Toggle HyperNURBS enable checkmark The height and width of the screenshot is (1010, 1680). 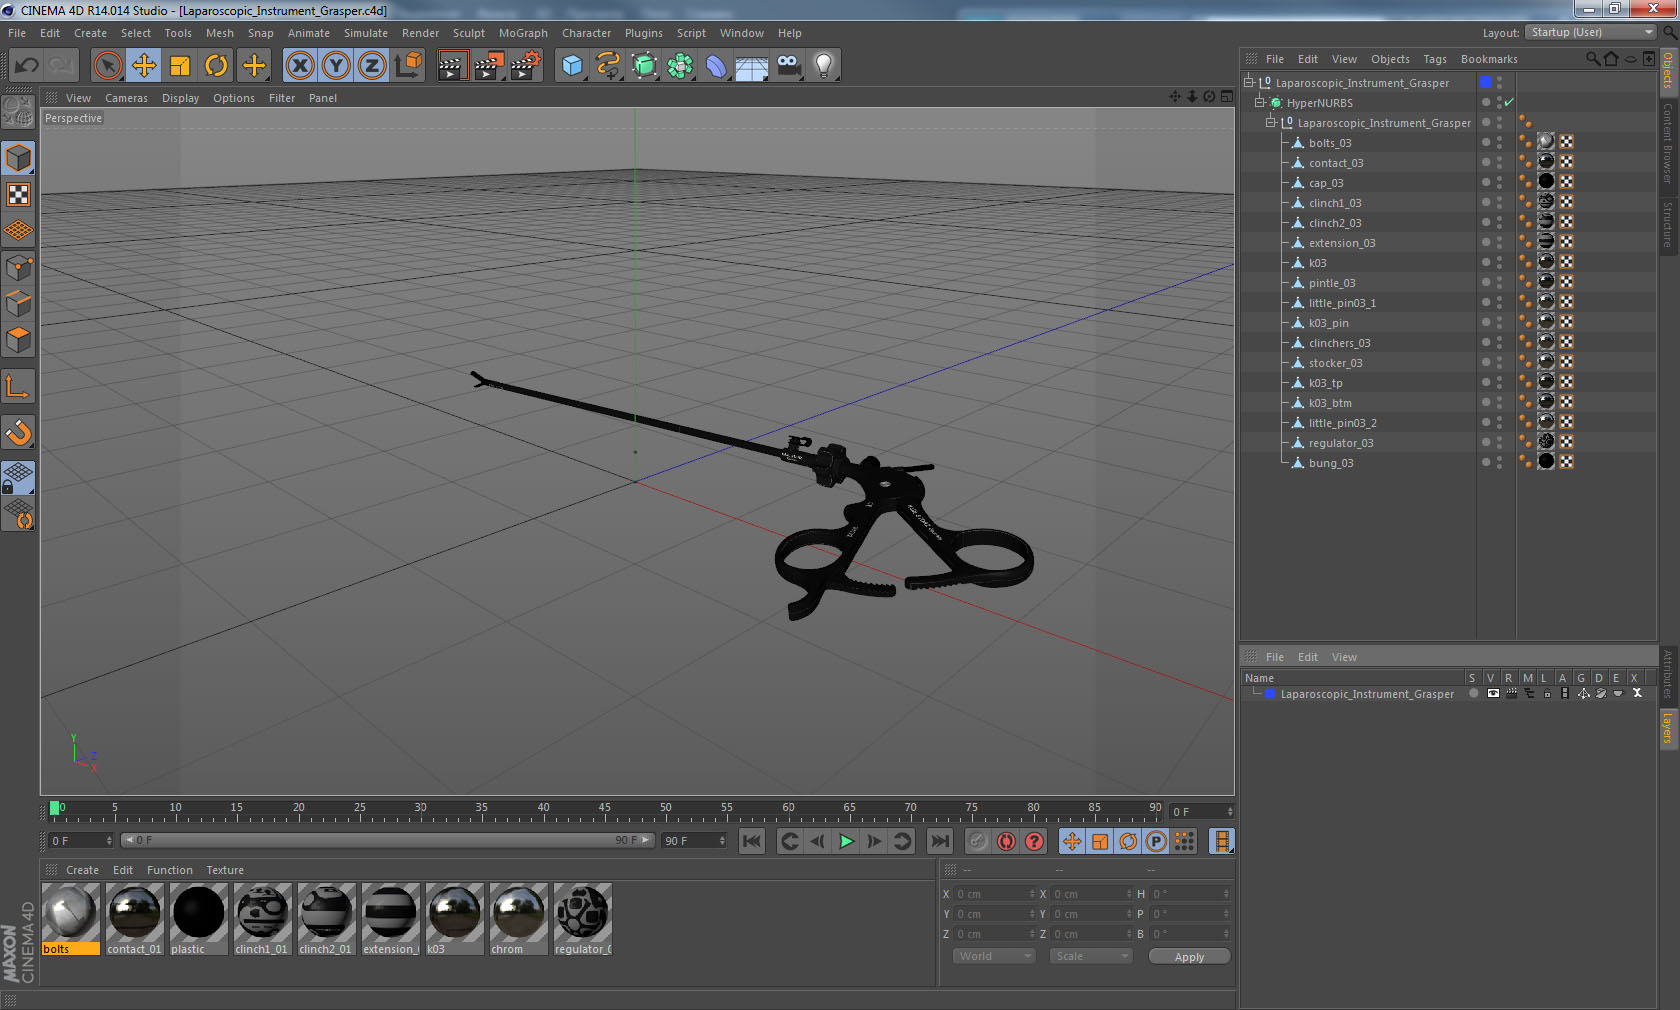1509,103
